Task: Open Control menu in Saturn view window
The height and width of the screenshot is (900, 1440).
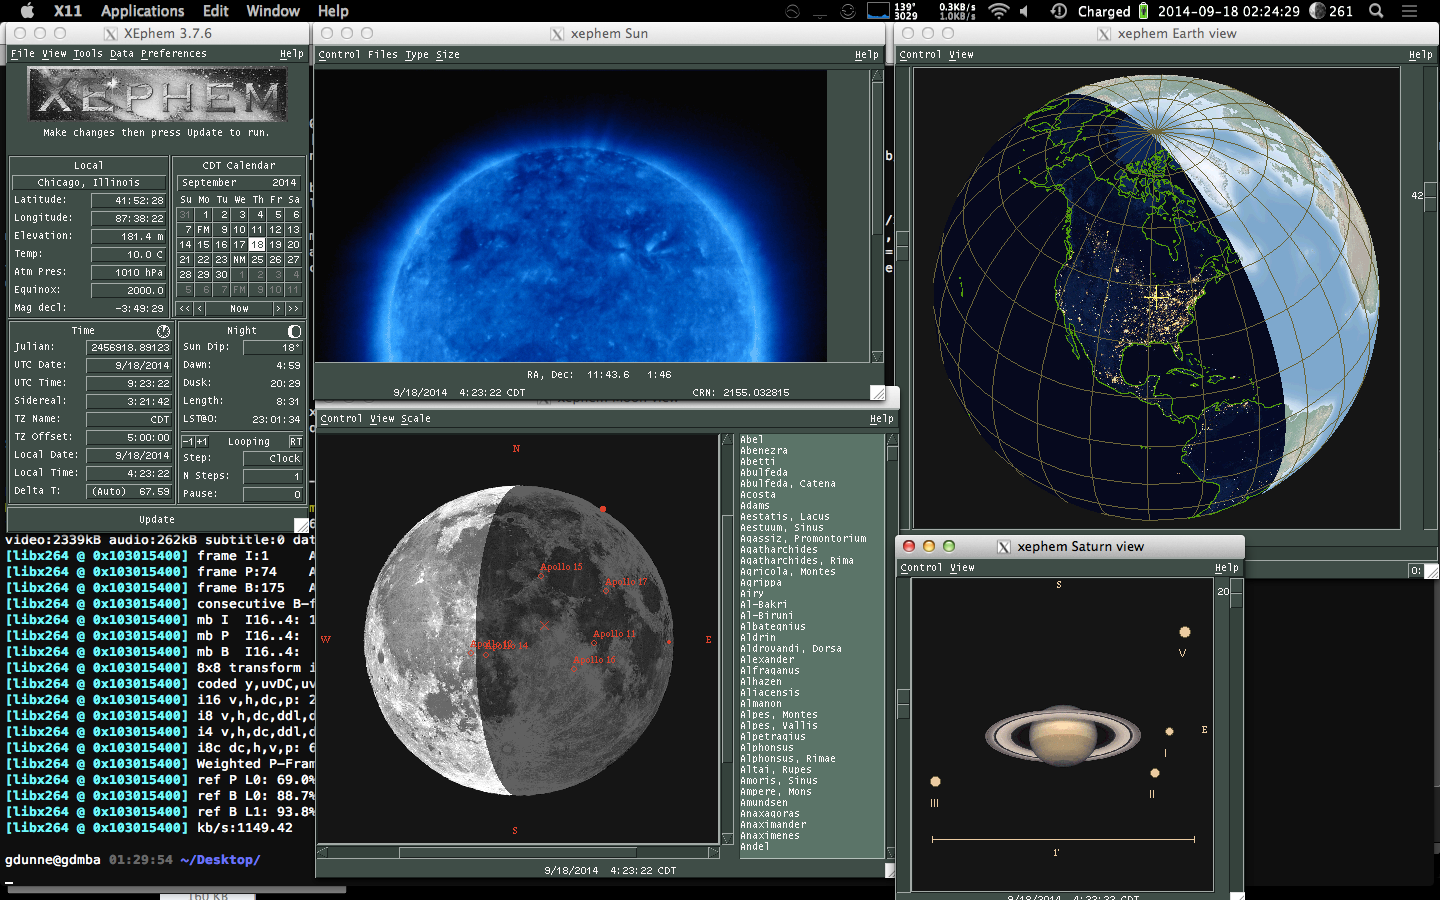Action: (921, 568)
